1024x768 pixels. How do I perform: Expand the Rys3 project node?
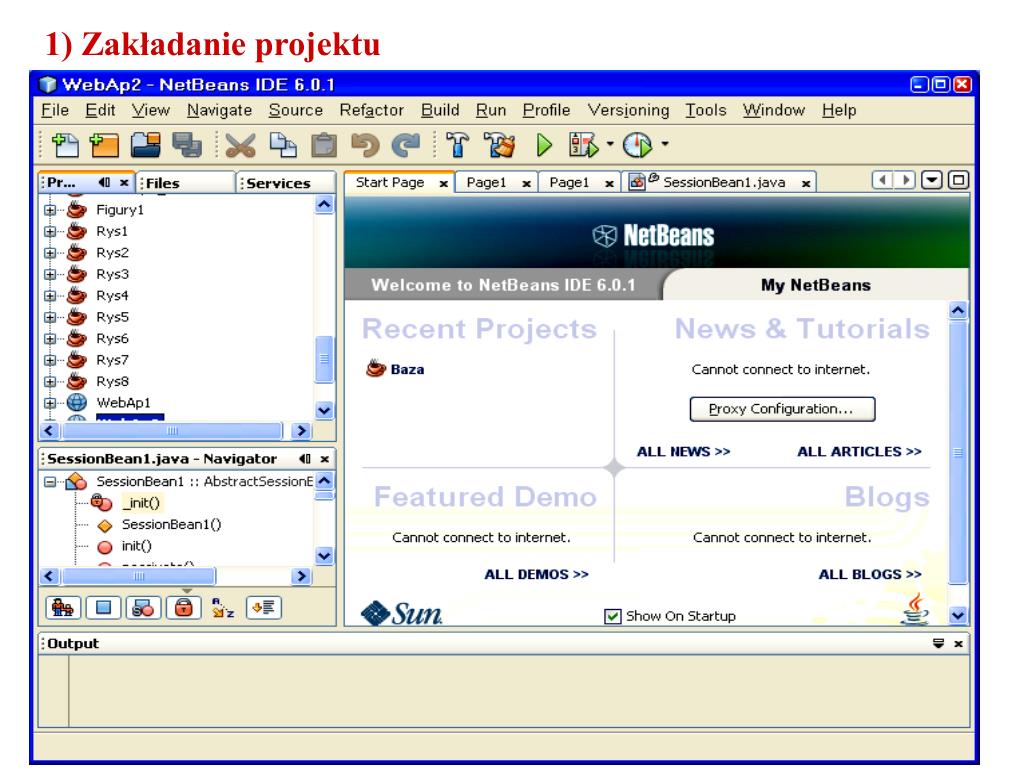coord(50,274)
